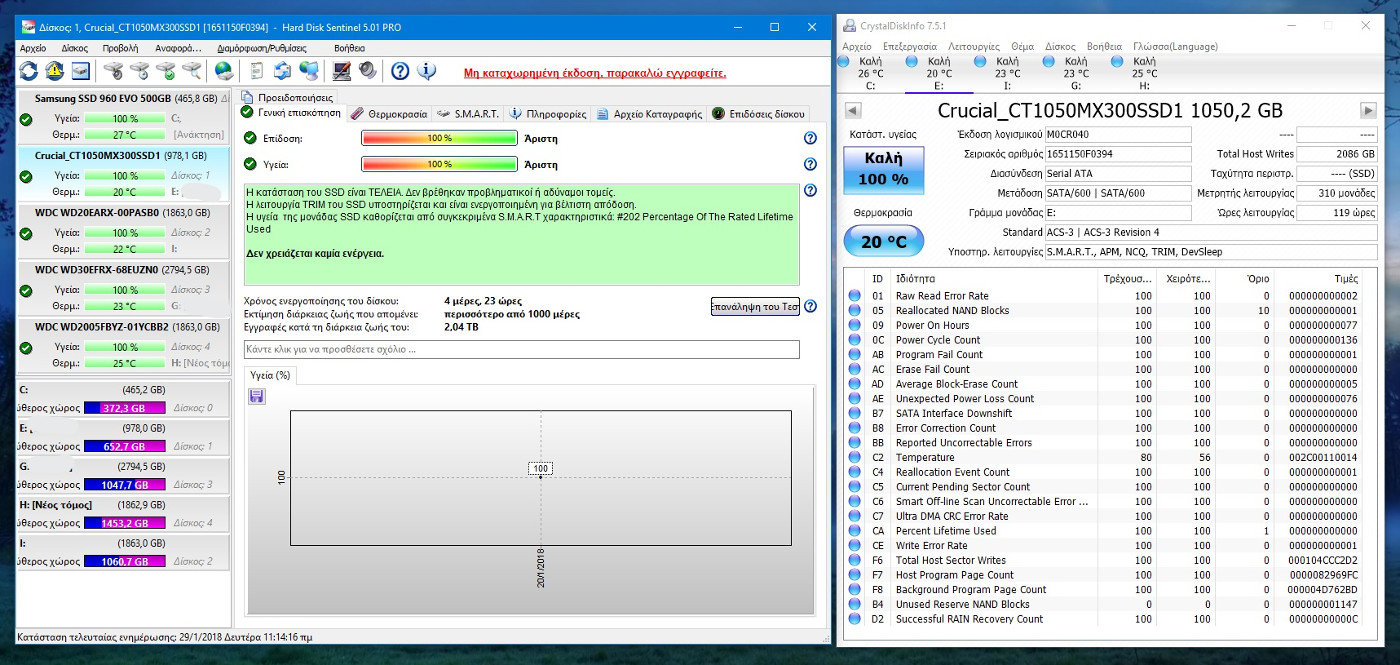Go to next disk arrow in CrystalDiskInfo
The width and height of the screenshot is (1400, 665).
[x=1368, y=110]
